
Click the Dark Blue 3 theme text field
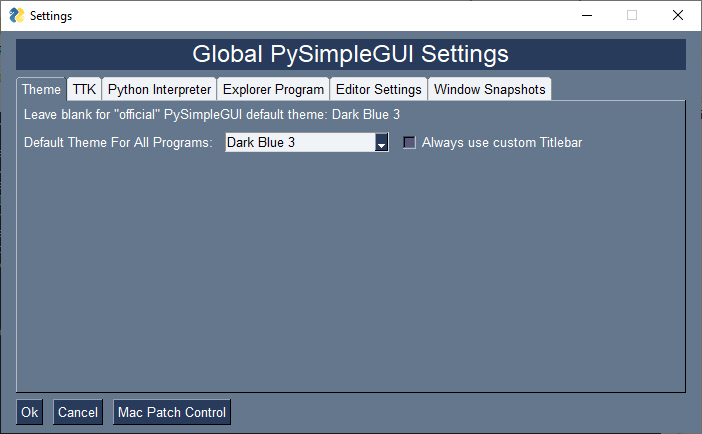[300, 143]
